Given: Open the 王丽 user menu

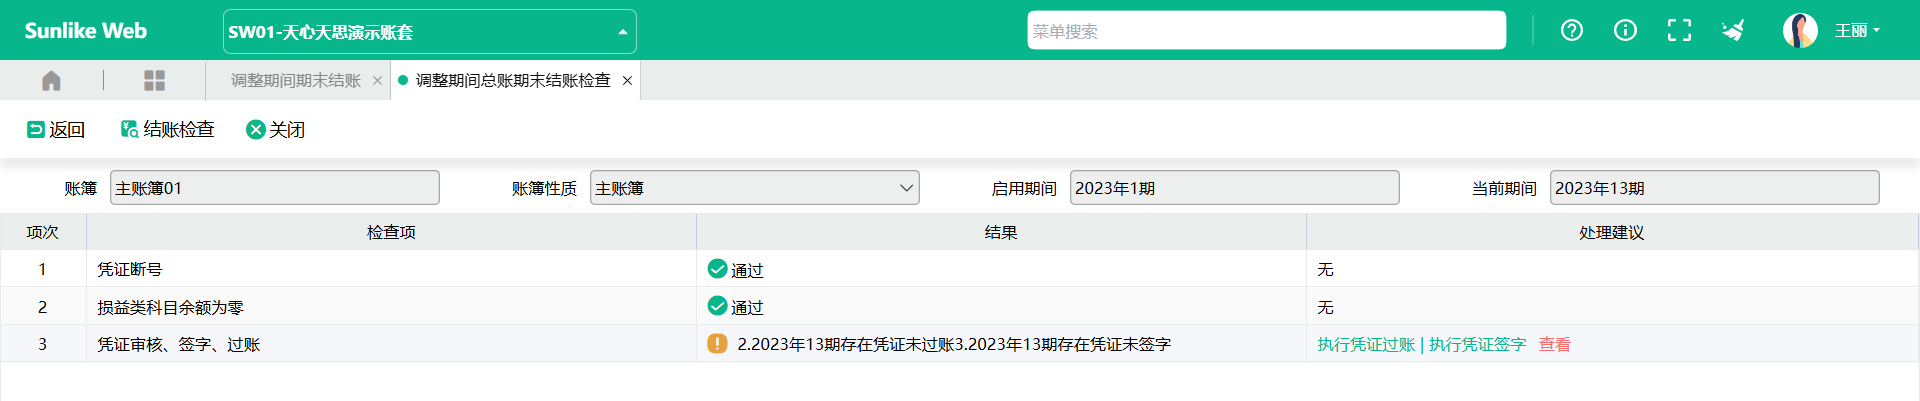Looking at the screenshot, I should [x=1856, y=31].
